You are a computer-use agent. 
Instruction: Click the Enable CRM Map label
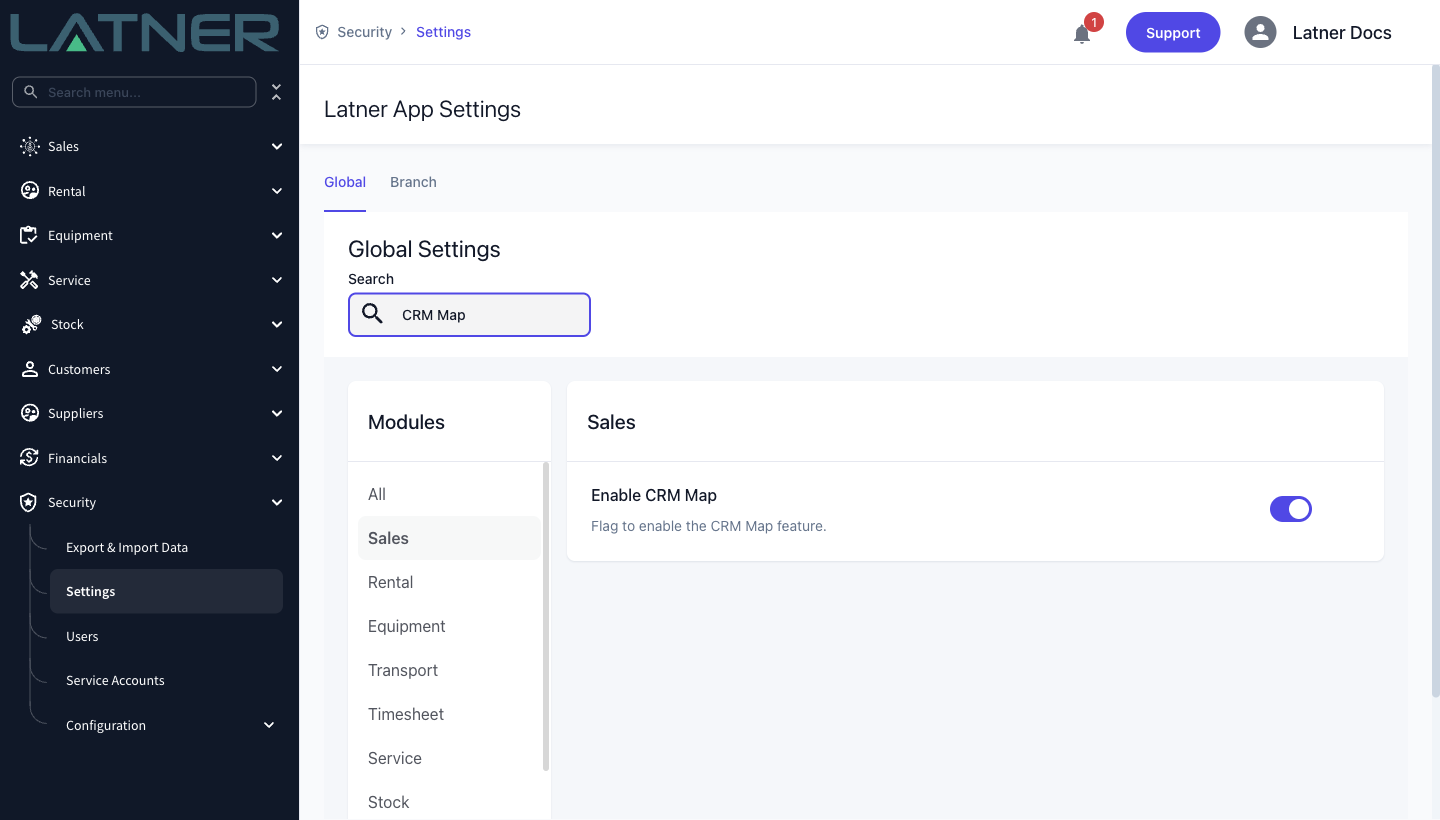[x=654, y=495]
